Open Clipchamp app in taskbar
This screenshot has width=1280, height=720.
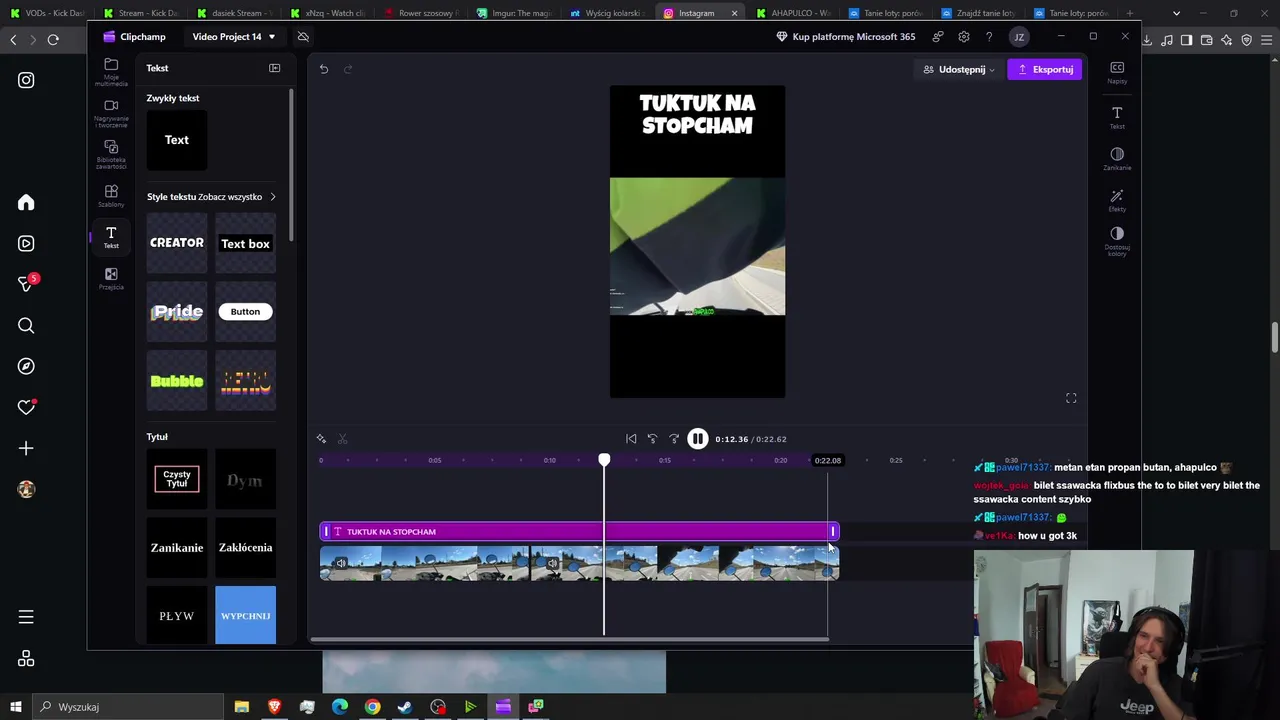[503, 707]
